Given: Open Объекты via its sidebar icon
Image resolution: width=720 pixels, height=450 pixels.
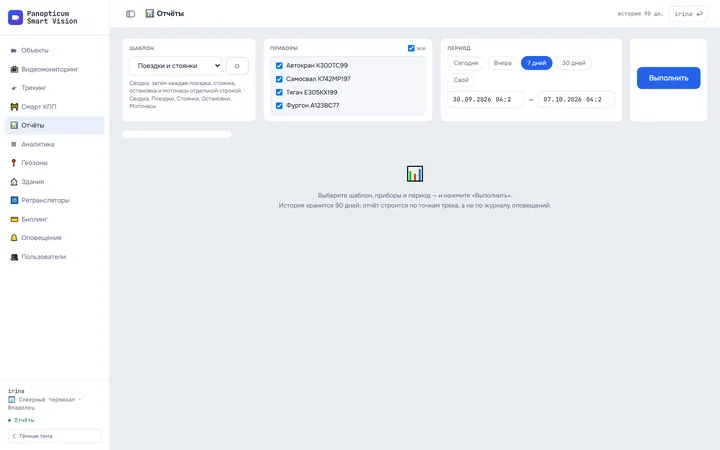Looking at the screenshot, I should pyautogui.click(x=14, y=51).
